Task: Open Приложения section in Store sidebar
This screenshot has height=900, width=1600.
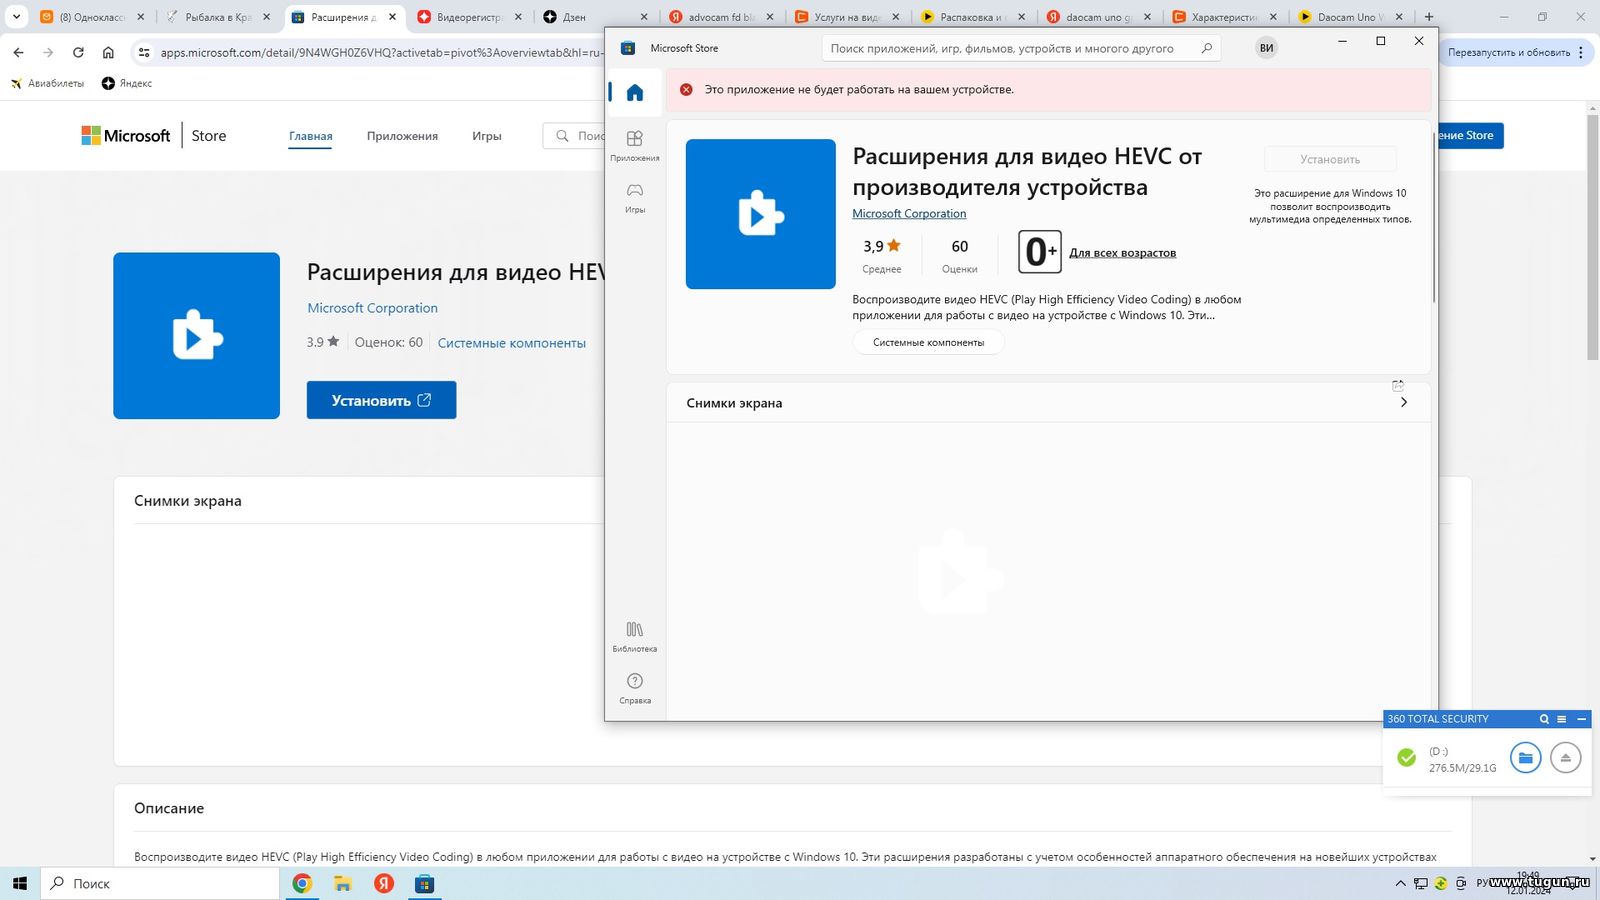Action: (635, 145)
